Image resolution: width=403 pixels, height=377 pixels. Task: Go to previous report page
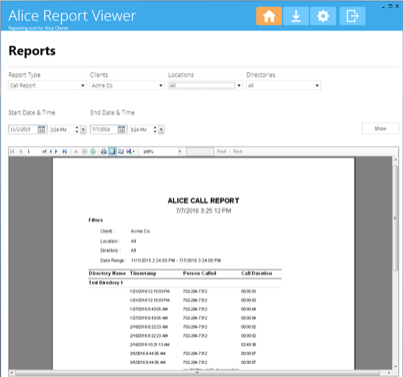(21, 151)
